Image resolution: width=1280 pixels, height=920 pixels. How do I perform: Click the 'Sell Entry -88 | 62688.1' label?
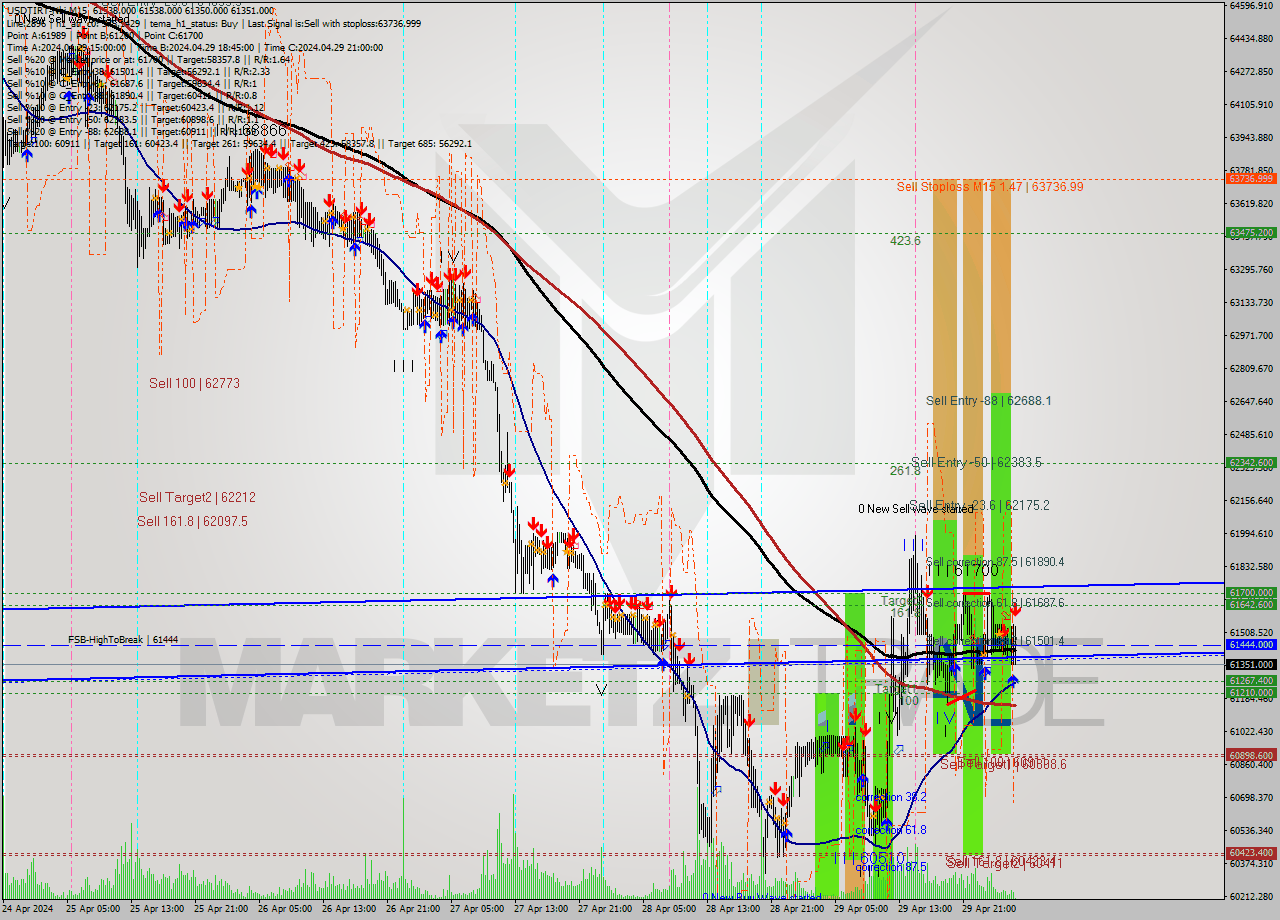988,401
